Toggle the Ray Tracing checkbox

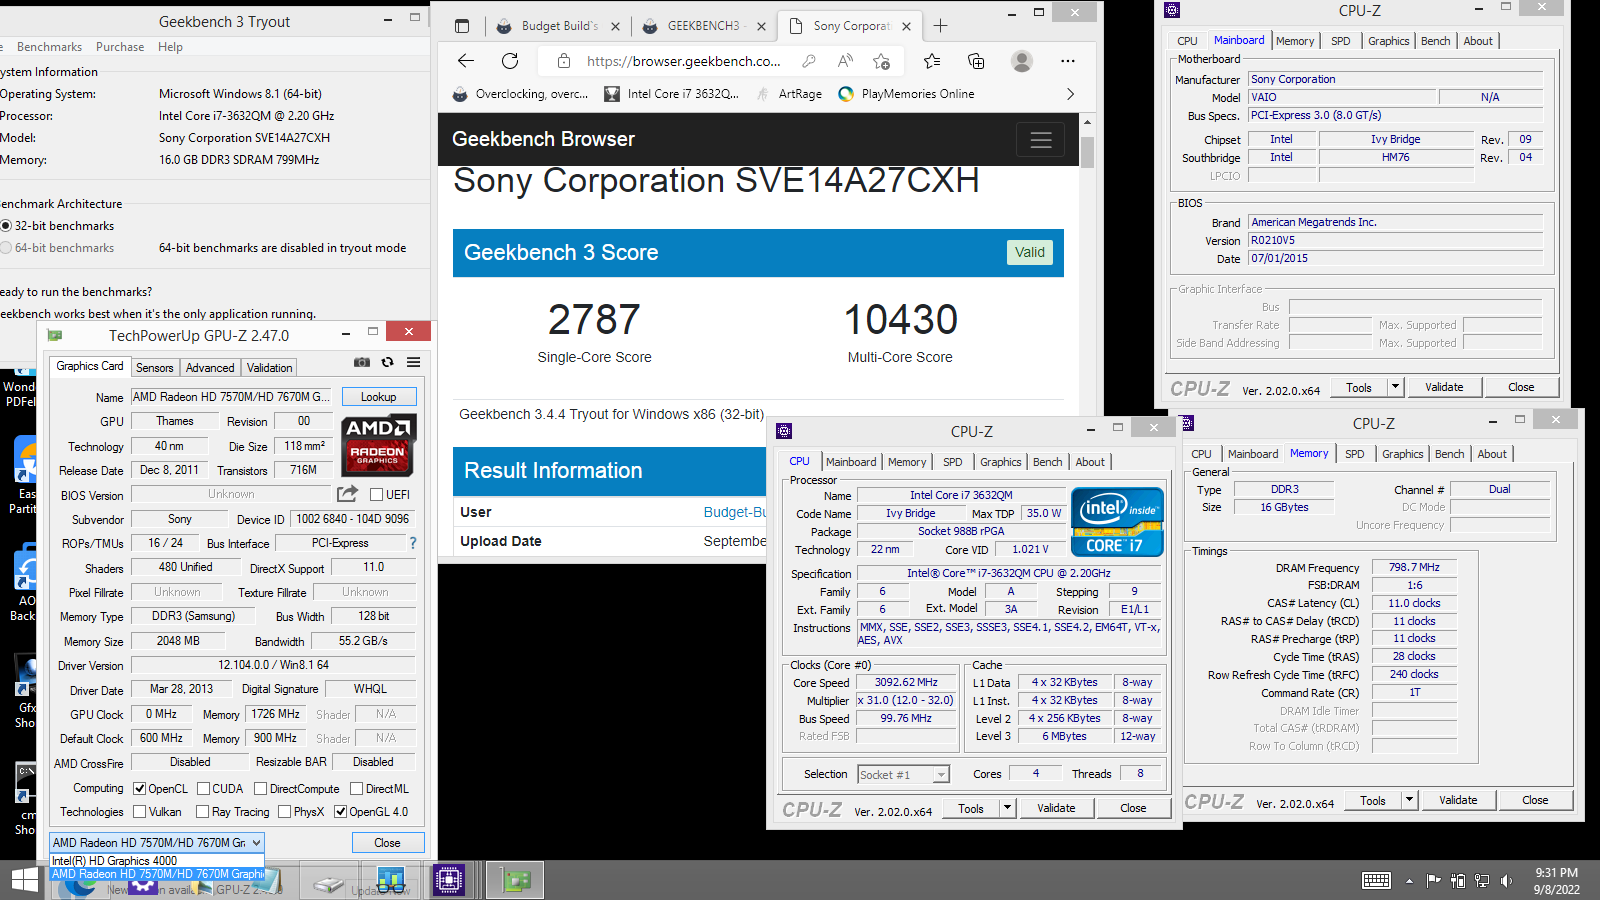pyautogui.click(x=203, y=811)
